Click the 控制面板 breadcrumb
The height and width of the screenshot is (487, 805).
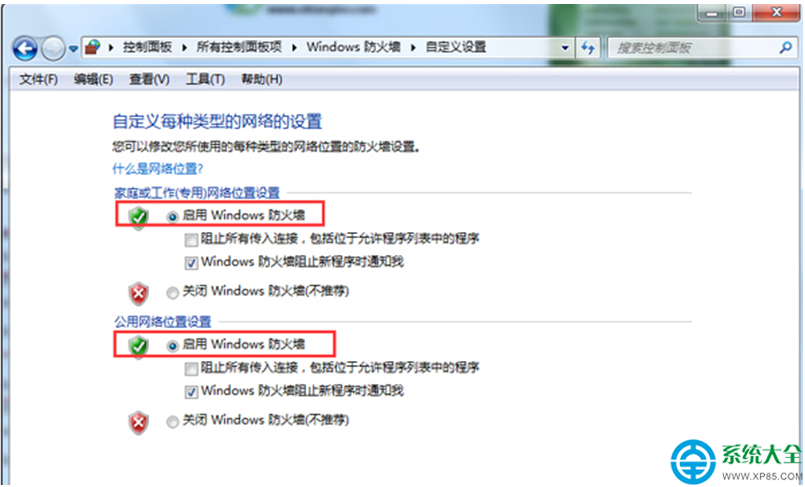click(147, 48)
